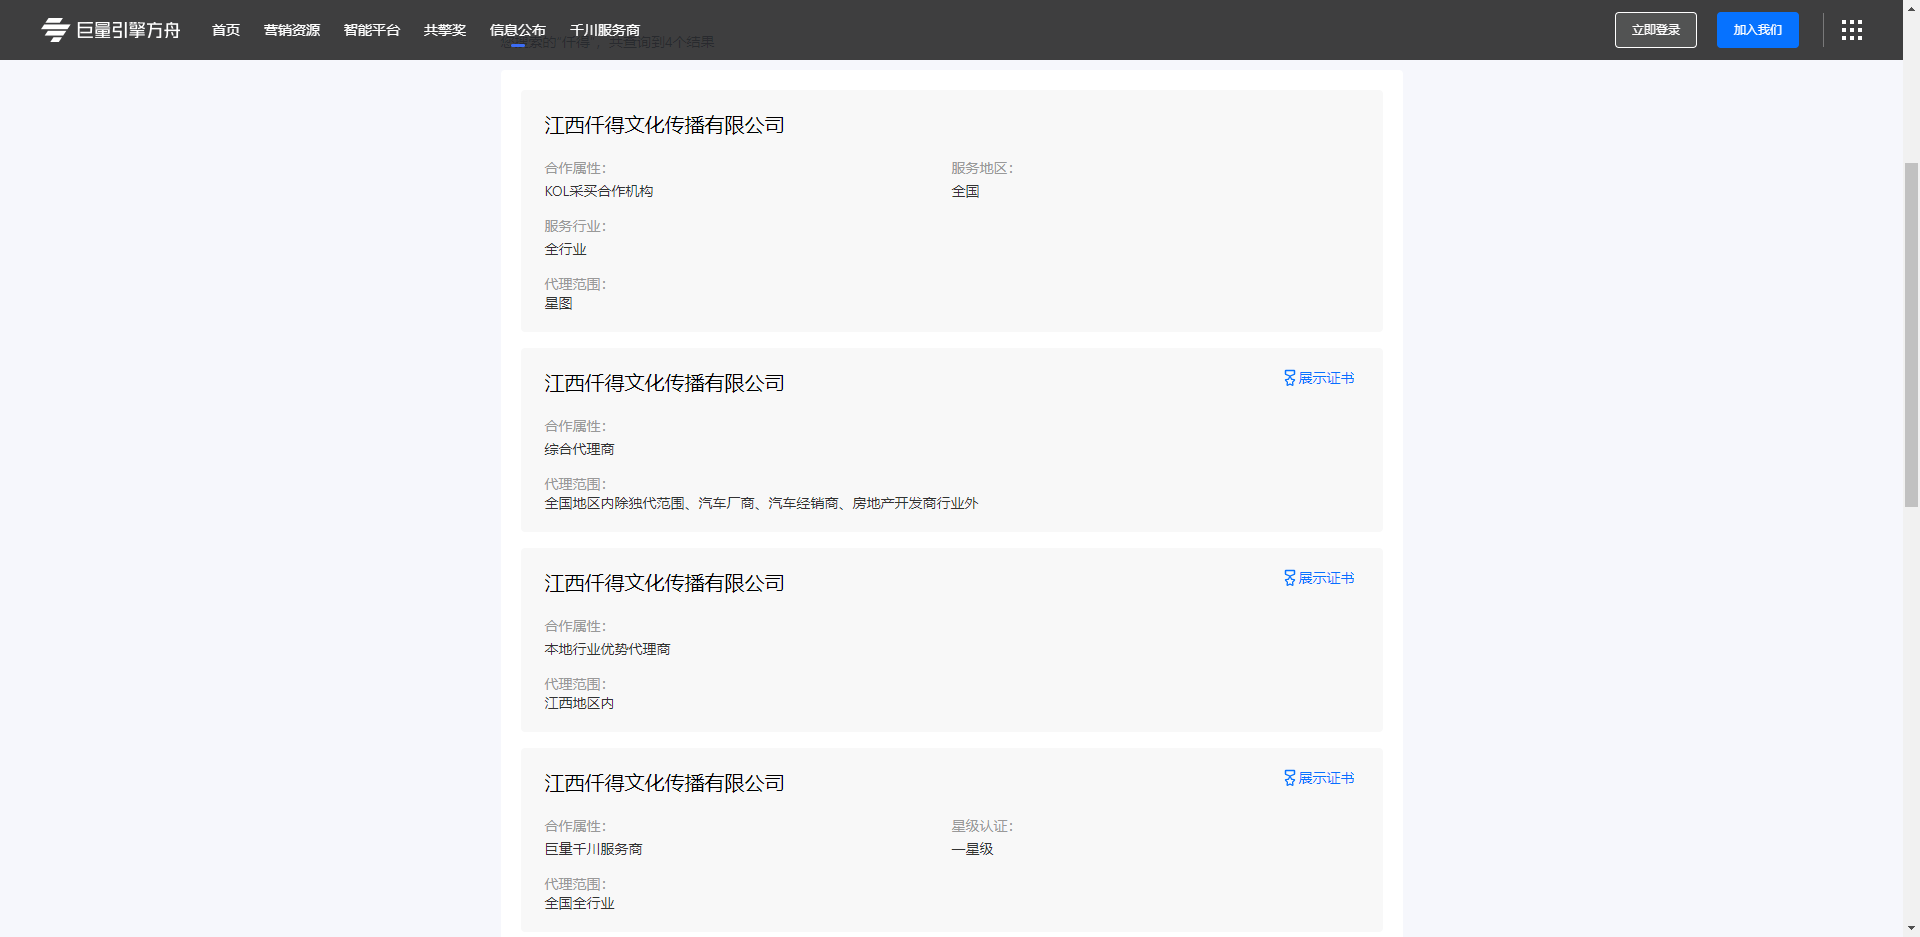The height and width of the screenshot is (937, 1920).
Task: Click the 星图 scope value
Action: click(x=558, y=303)
